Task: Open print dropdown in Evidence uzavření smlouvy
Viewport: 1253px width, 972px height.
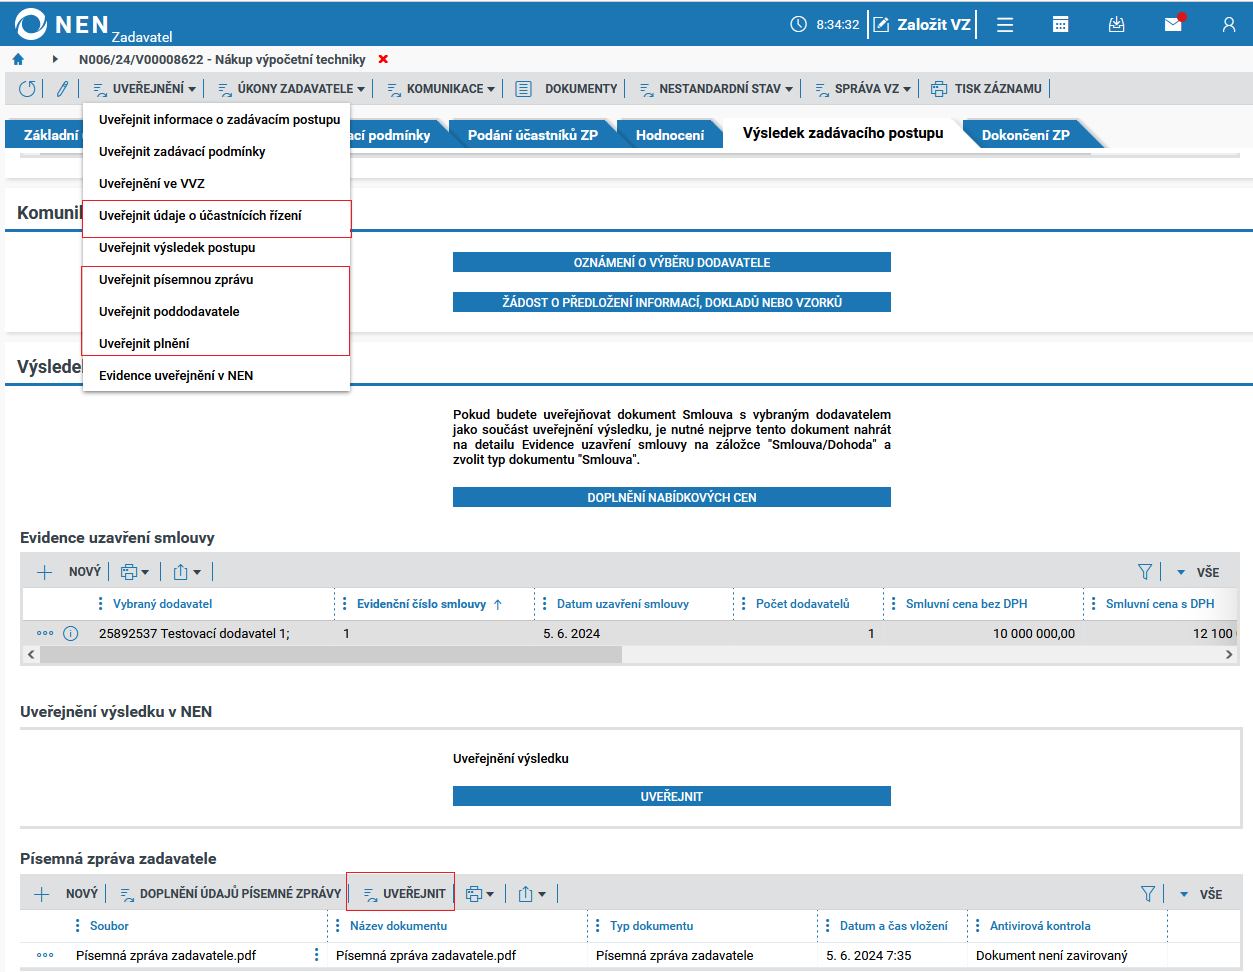Action: tap(135, 572)
